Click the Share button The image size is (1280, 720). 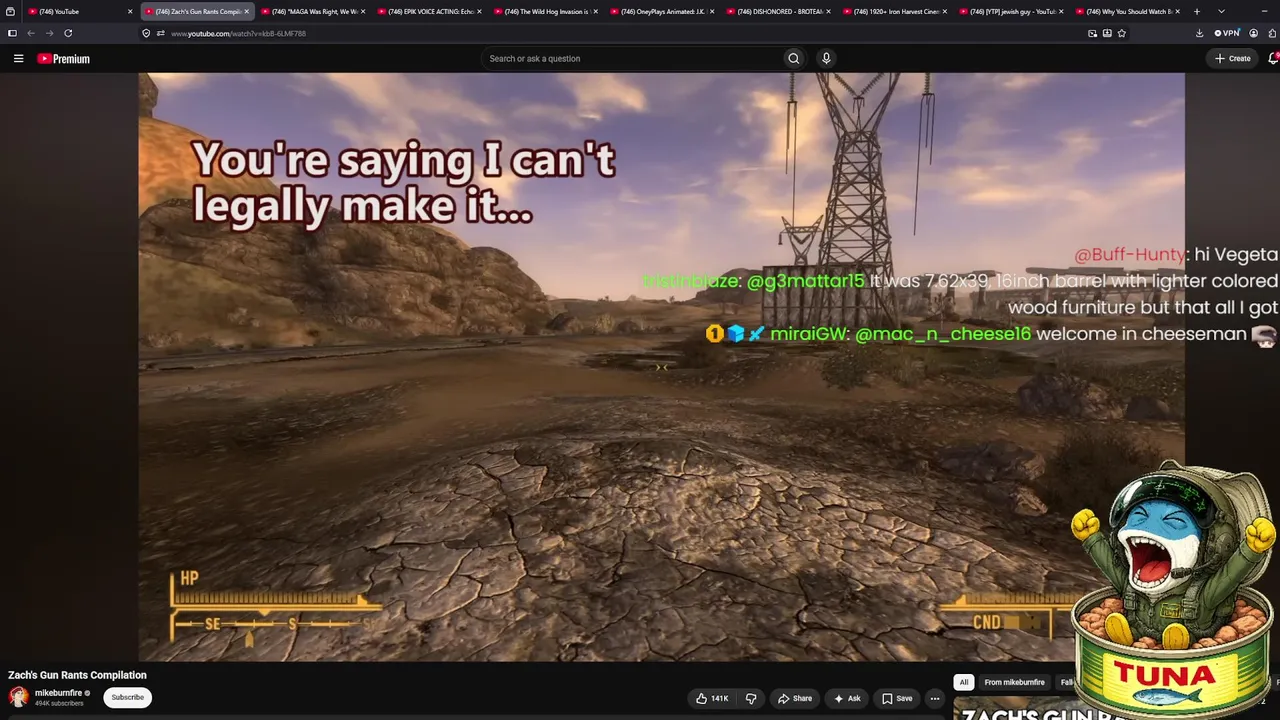[x=795, y=698]
